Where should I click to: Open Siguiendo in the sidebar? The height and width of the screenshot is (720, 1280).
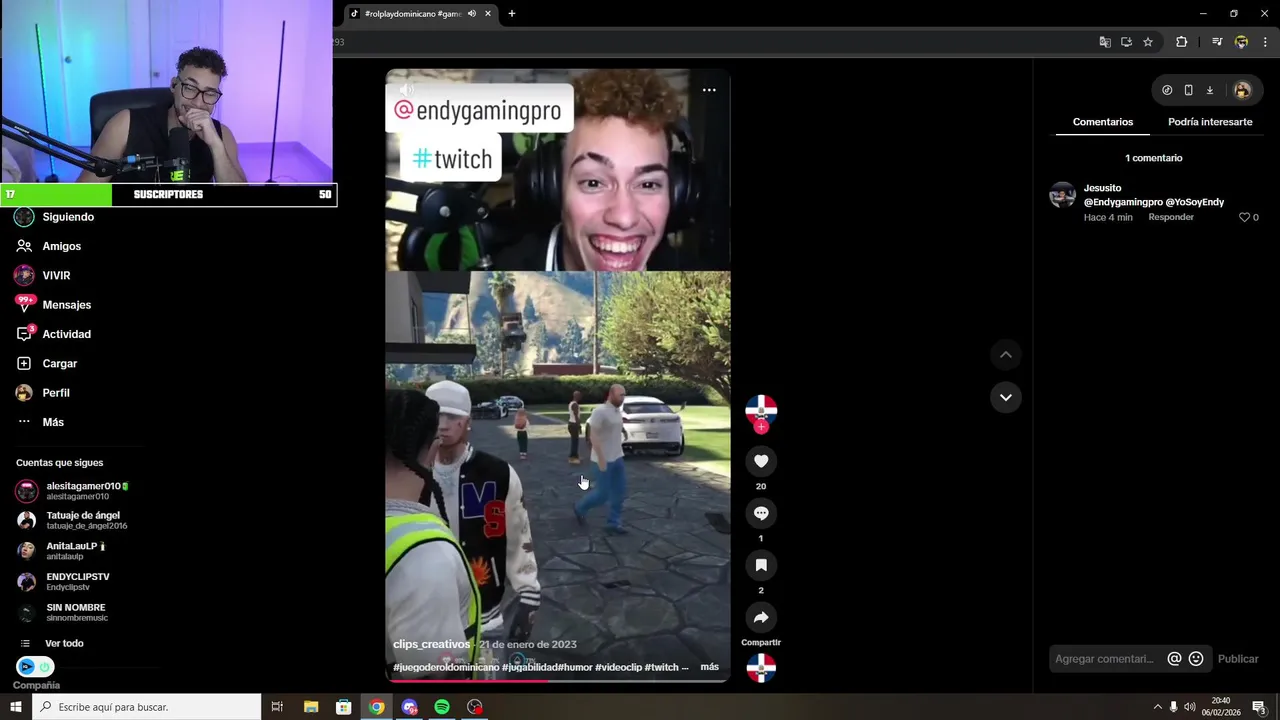[55, 217]
